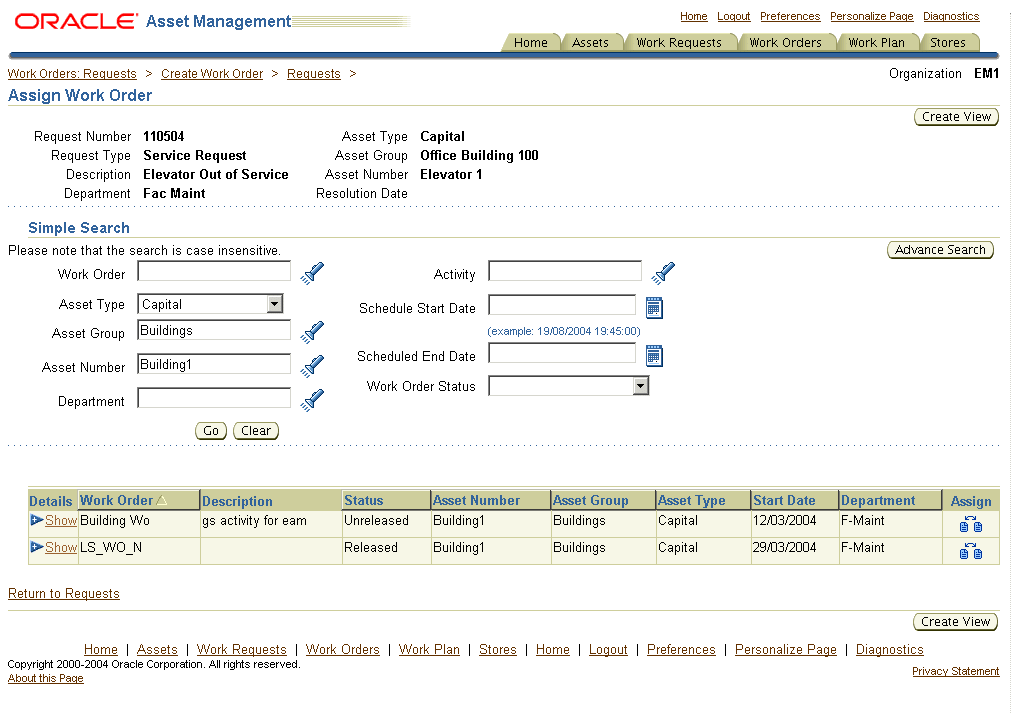Follow the Return to Requests link
Screen dimensions: 1011x714
pyautogui.click(x=64, y=593)
